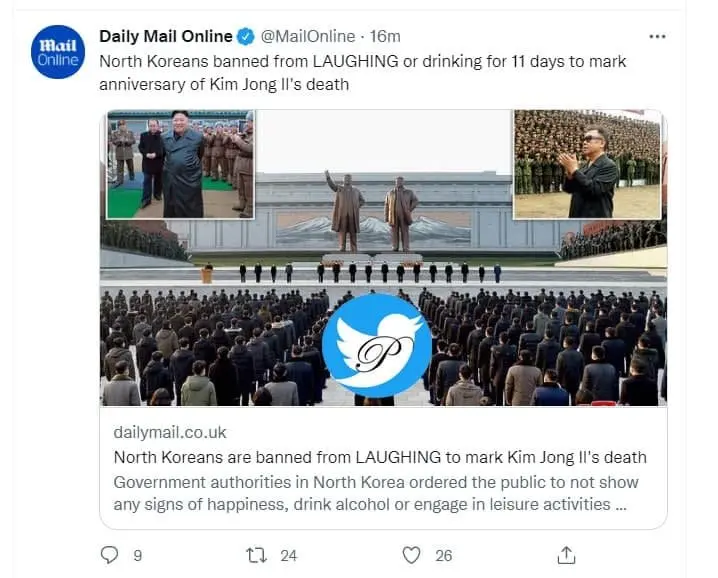Viewport: 718px width, 578px height.
Task: Open the dailymail.co.uk domain link
Action: point(170,433)
